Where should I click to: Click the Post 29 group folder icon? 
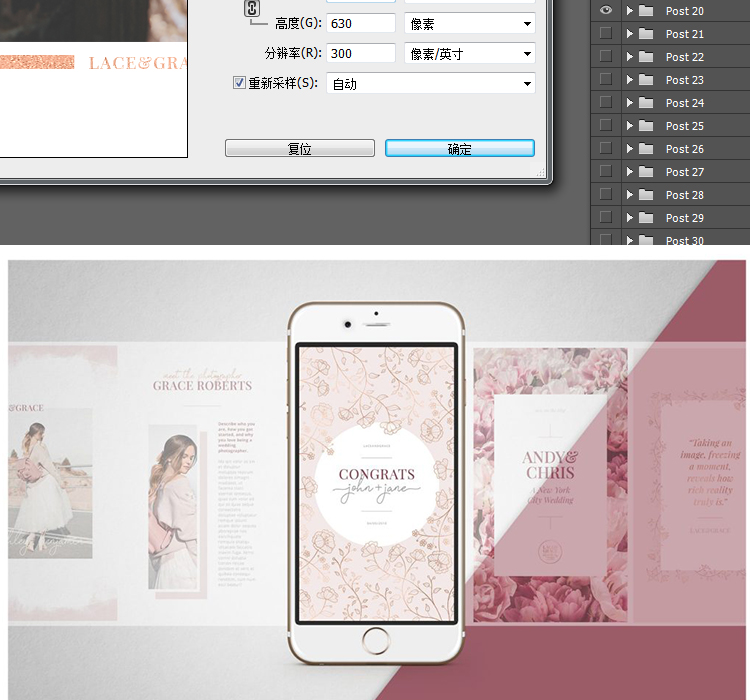click(x=646, y=218)
